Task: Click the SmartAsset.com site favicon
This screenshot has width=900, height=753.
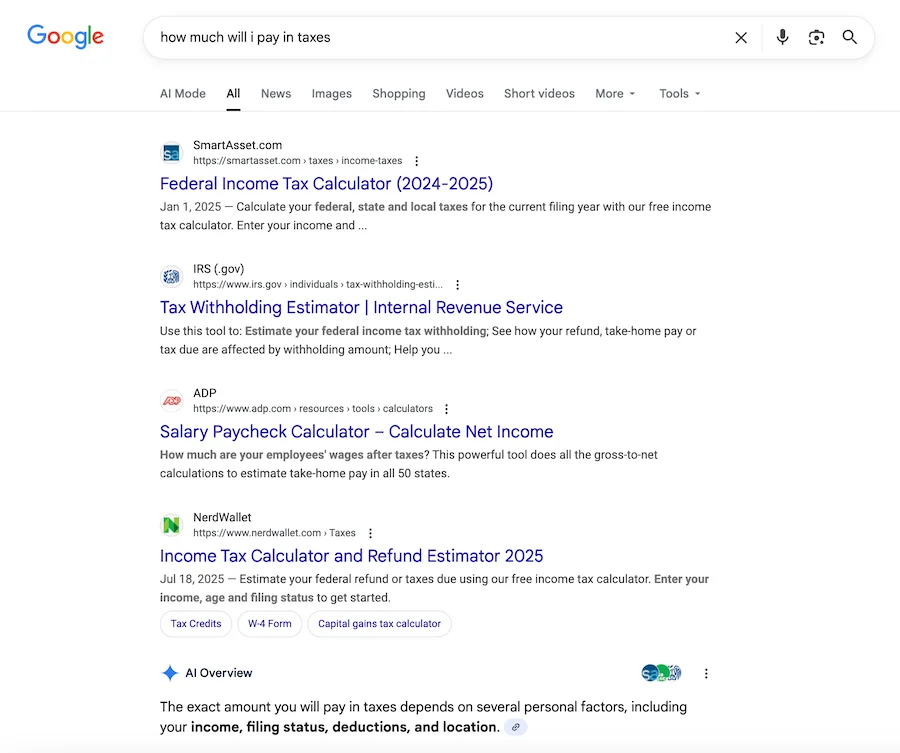Action: (x=170, y=152)
